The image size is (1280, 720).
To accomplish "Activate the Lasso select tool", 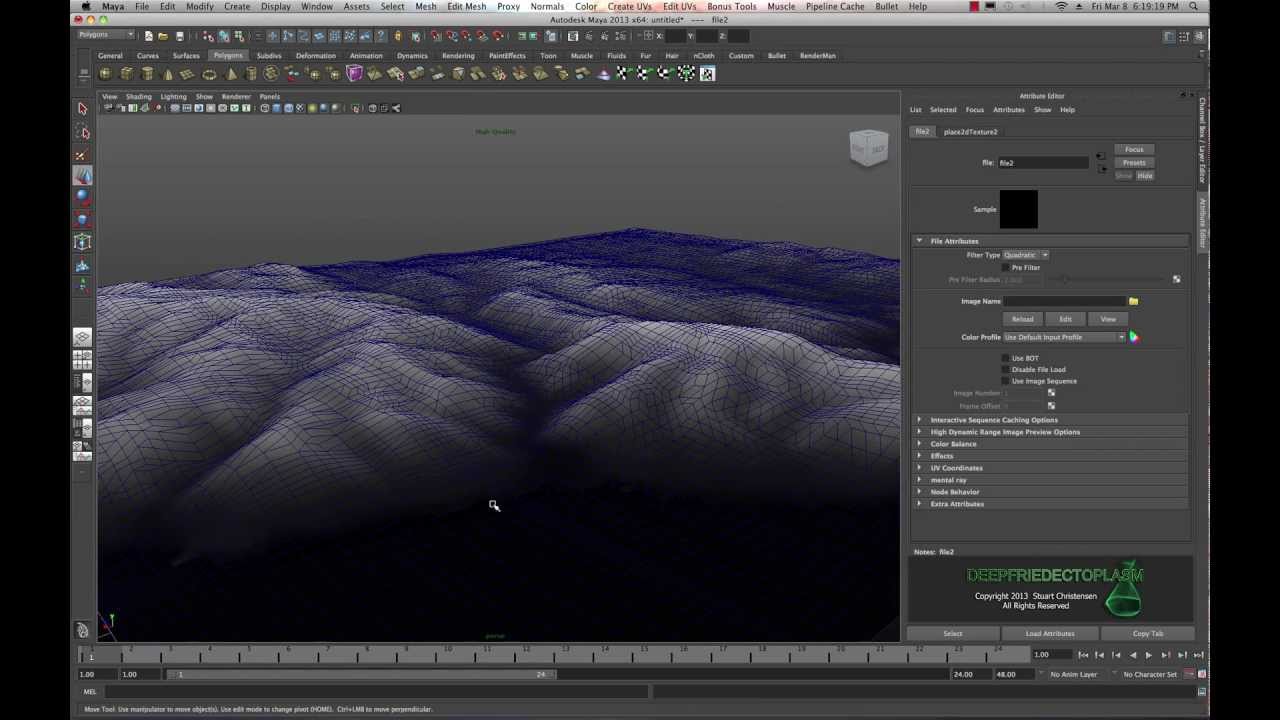I will click(x=83, y=132).
